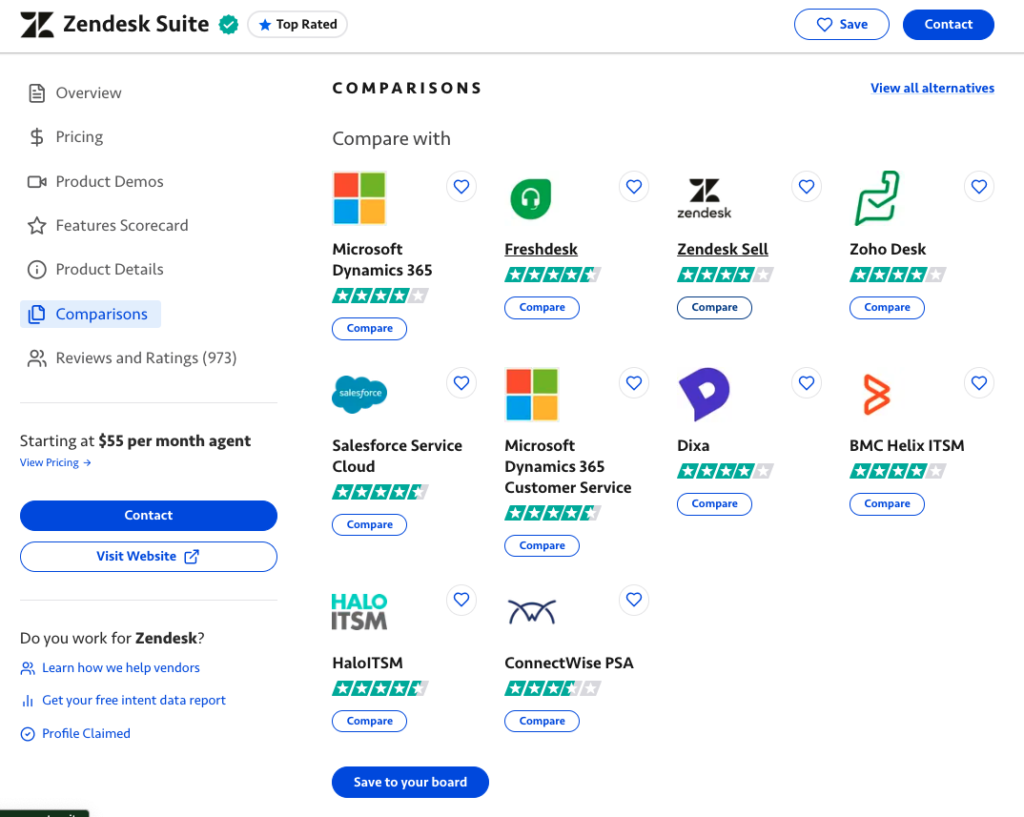Click the Salesforce cloud logo
Image resolution: width=1024 pixels, height=817 pixels.
(x=359, y=394)
